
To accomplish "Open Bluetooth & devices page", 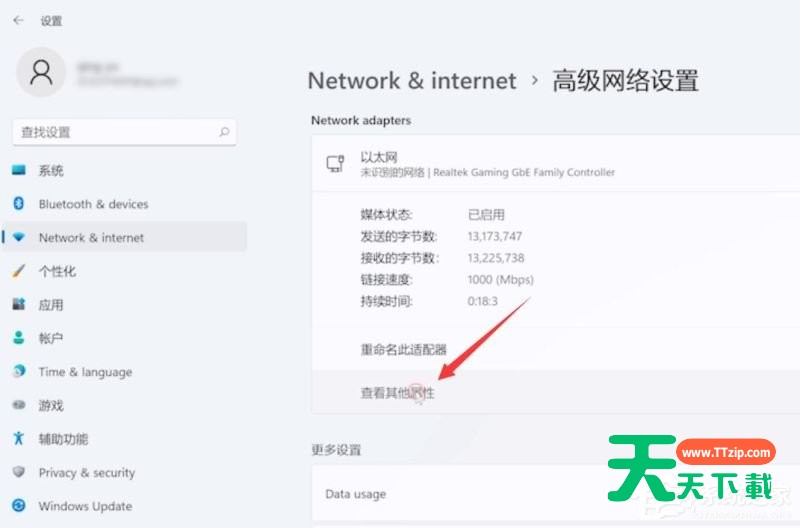I will (124, 204).
